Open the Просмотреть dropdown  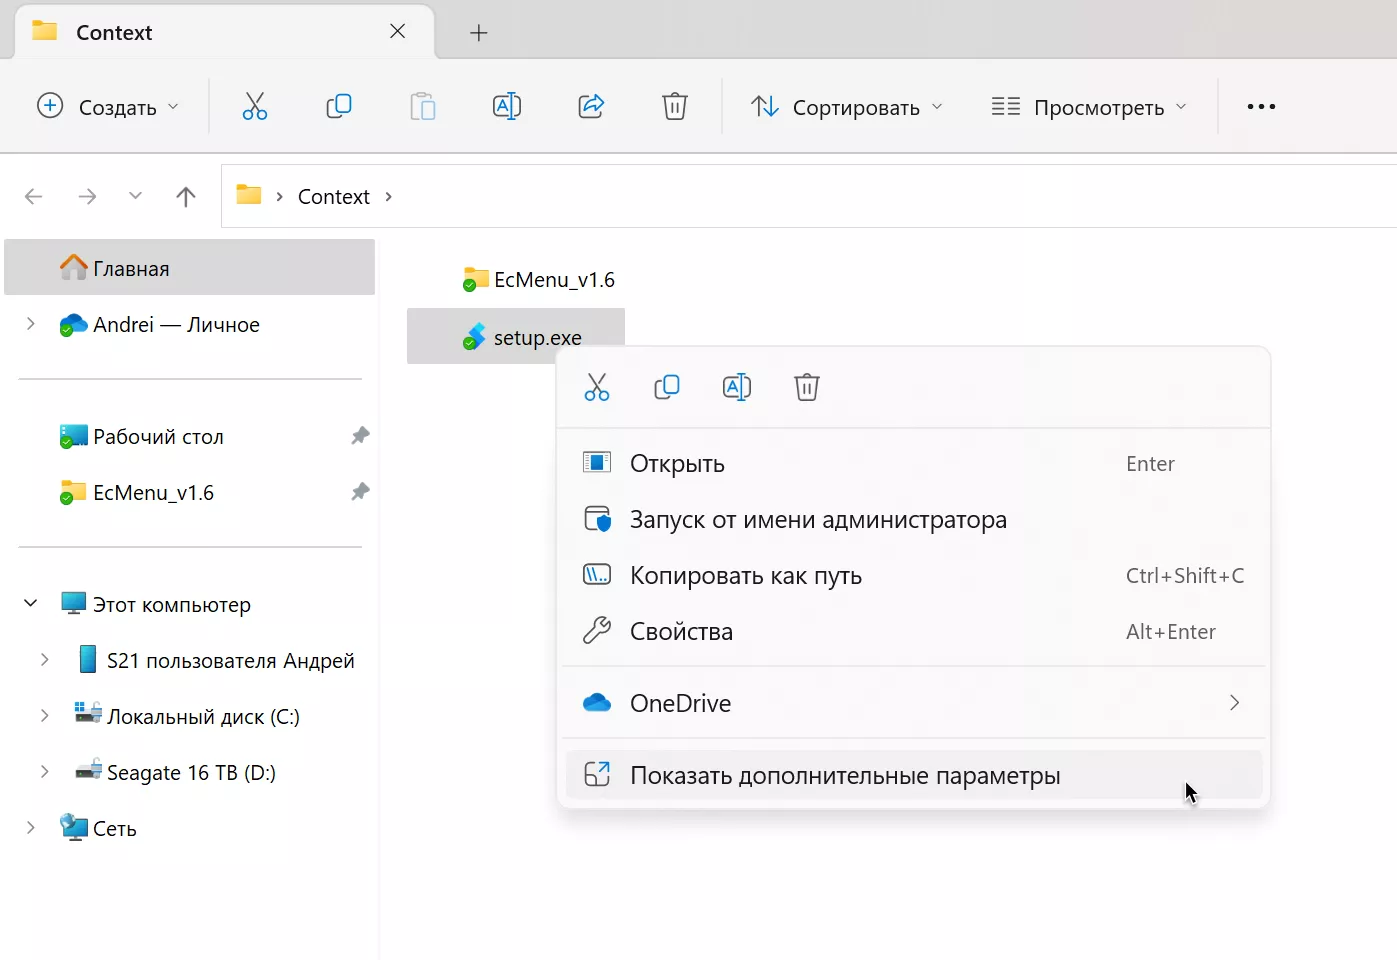[1089, 106]
